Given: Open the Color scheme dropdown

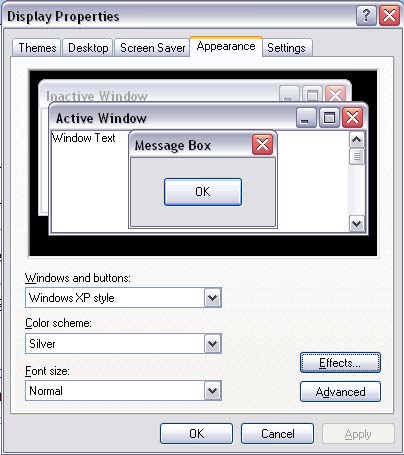Looking at the screenshot, I should 213,344.
